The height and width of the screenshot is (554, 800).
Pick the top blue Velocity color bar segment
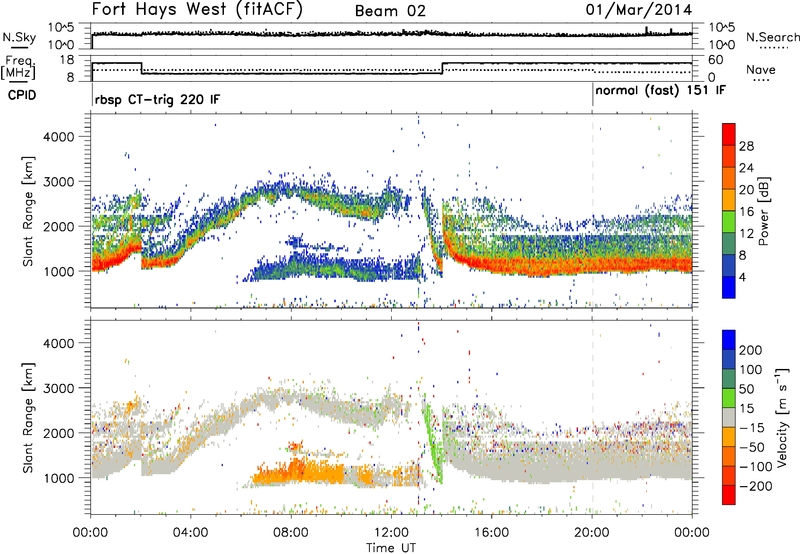(x=729, y=340)
